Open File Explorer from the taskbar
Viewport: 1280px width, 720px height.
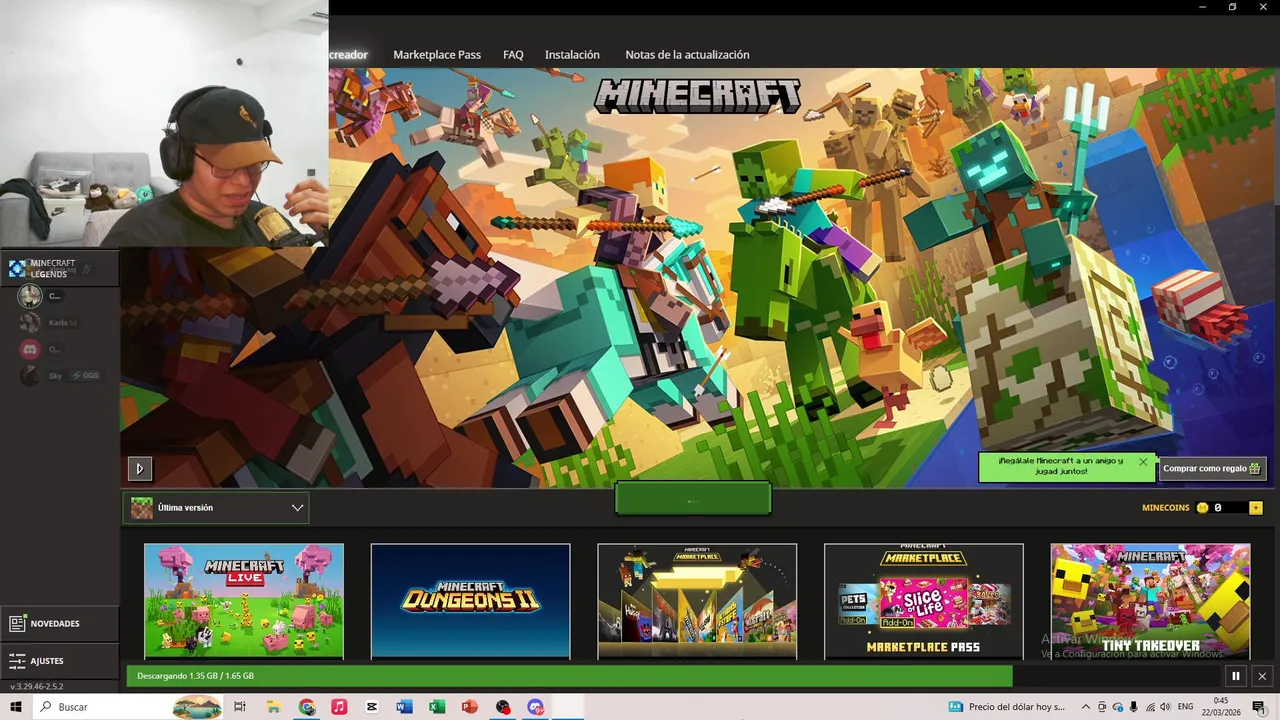273,707
